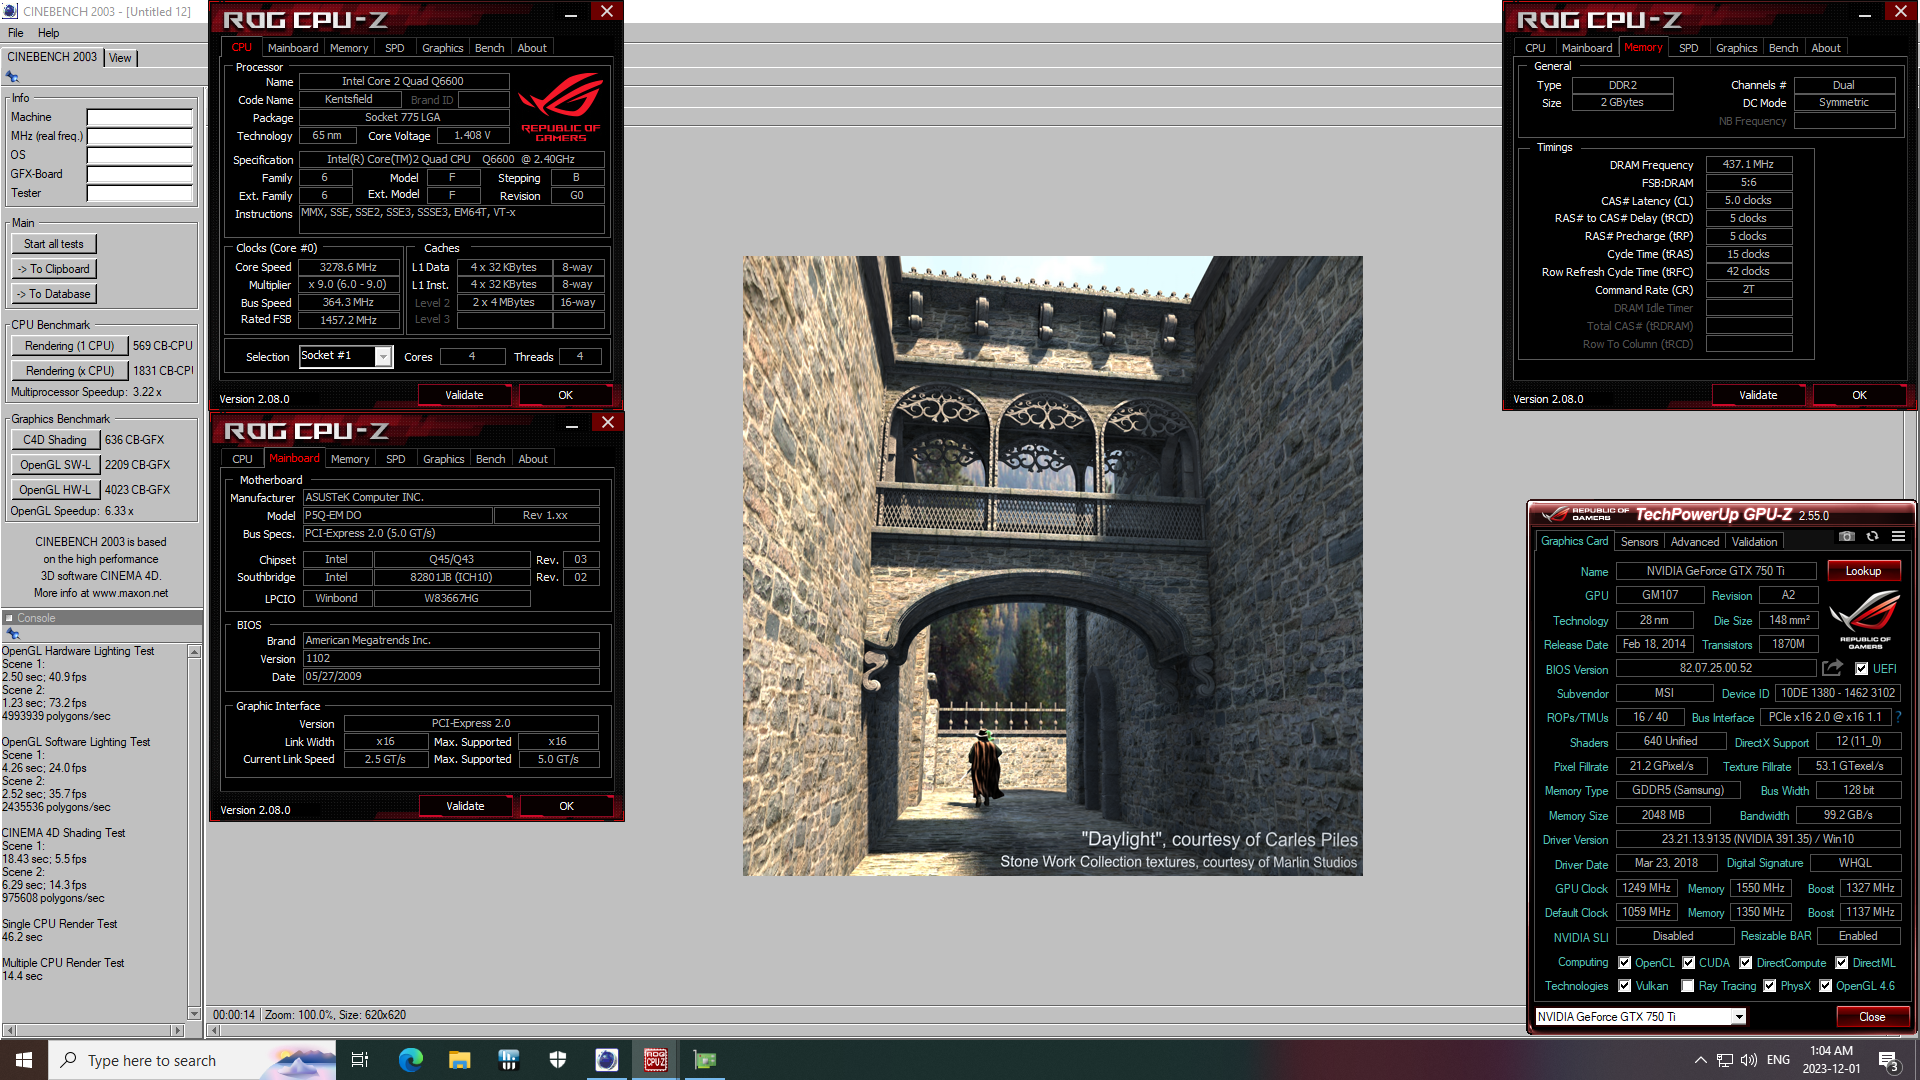Click the Lookup button in GPU-Z
1920x1080 pixels.
click(1863, 571)
